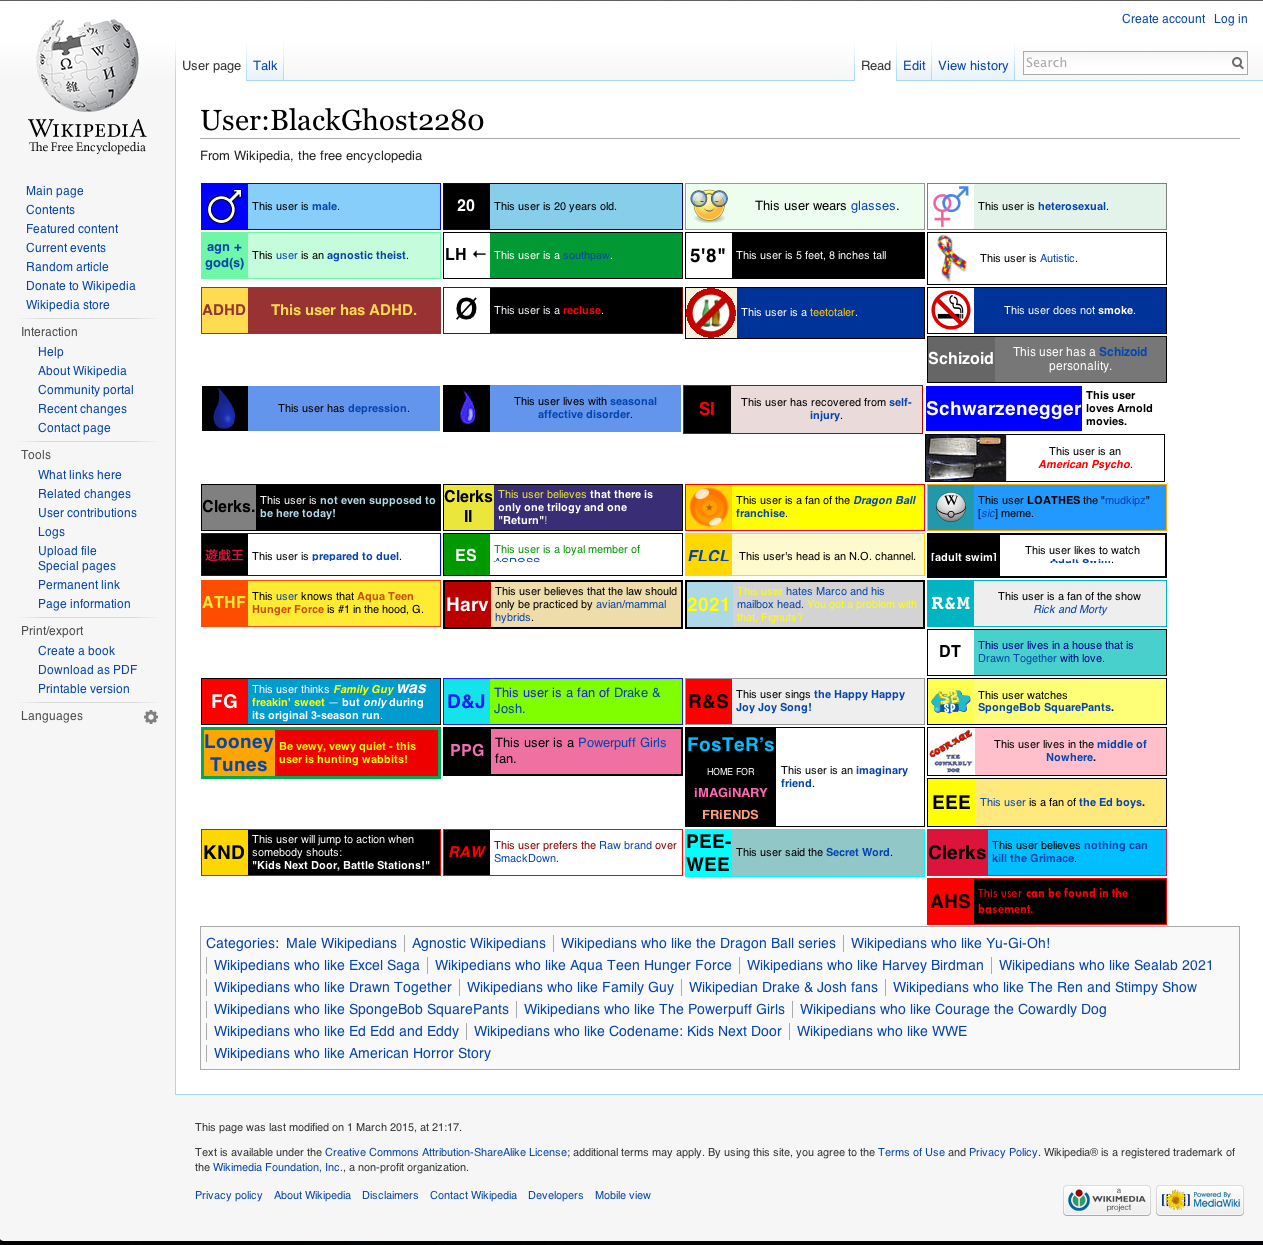Viewport: 1263px width, 1245px height.
Task: Focus the Search input field
Action: click(1126, 63)
